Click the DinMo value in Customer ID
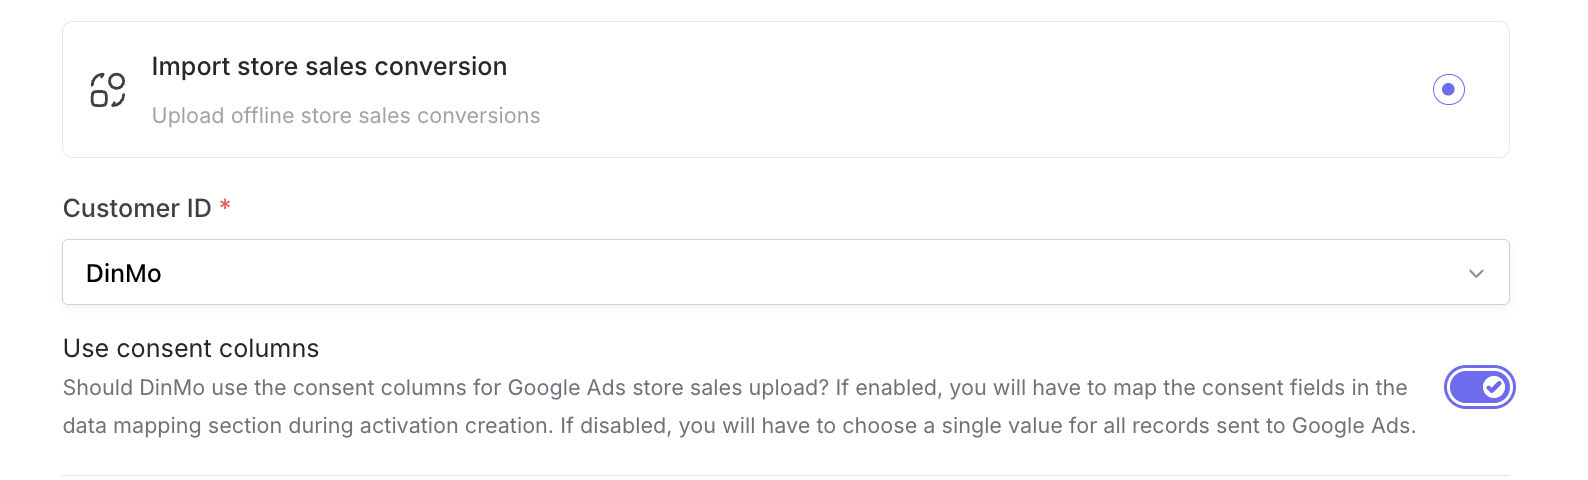This screenshot has width=1588, height=480. pos(124,274)
